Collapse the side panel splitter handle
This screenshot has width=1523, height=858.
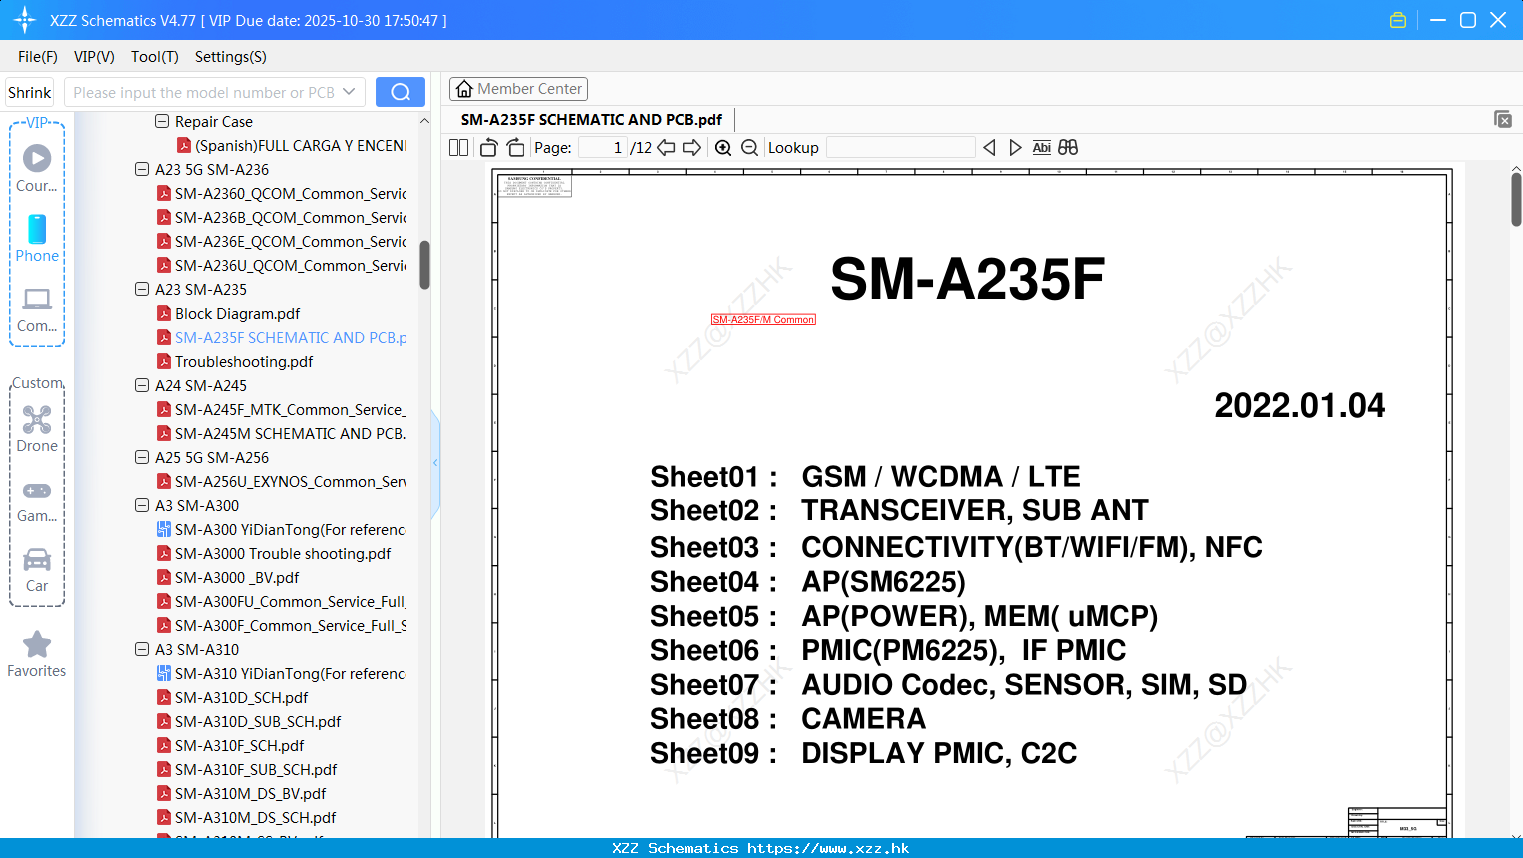(435, 463)
